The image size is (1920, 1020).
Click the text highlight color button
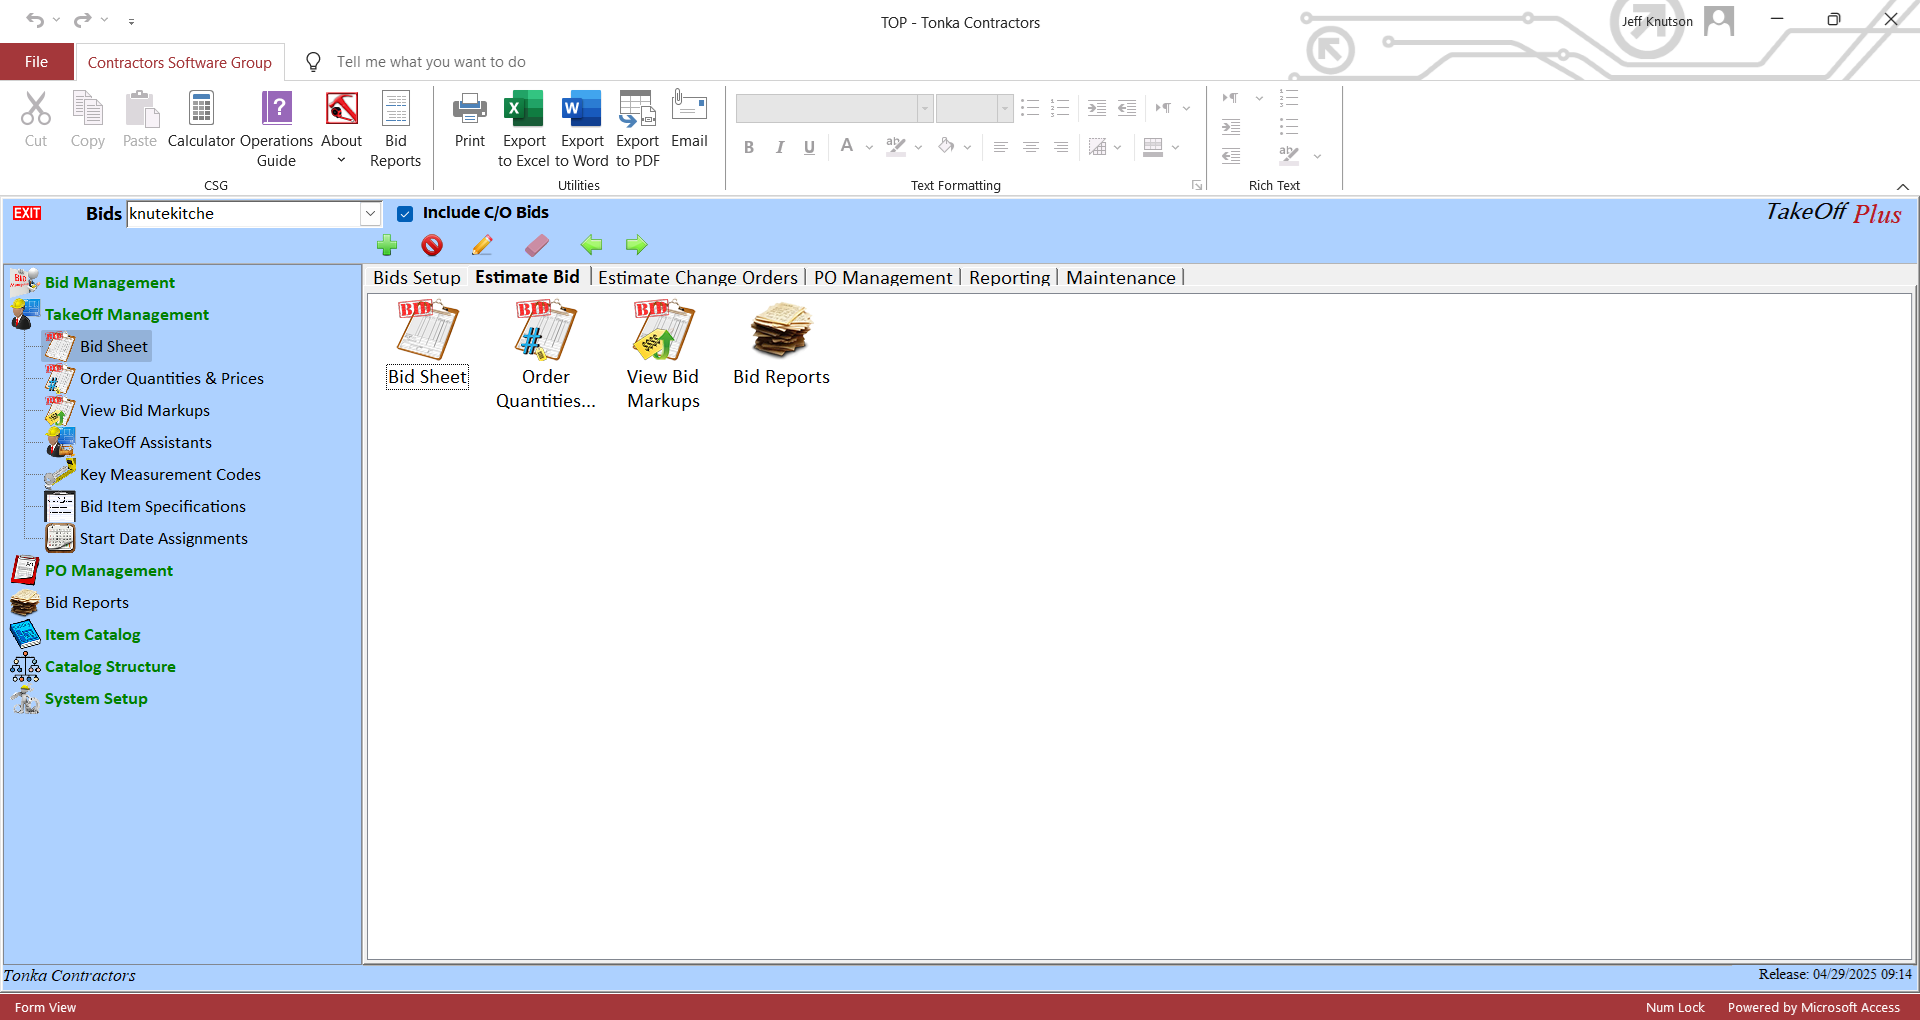[896, 147]
